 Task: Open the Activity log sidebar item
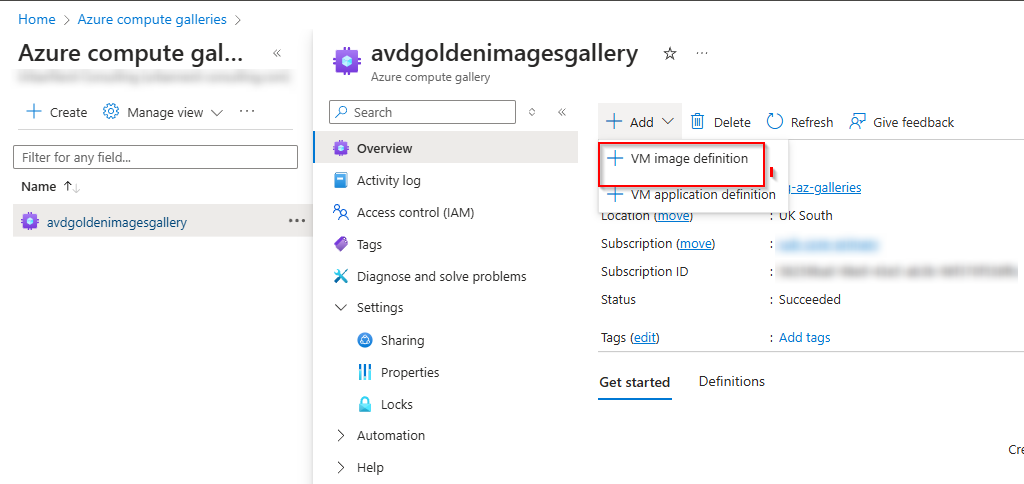[x=388, y=181]
